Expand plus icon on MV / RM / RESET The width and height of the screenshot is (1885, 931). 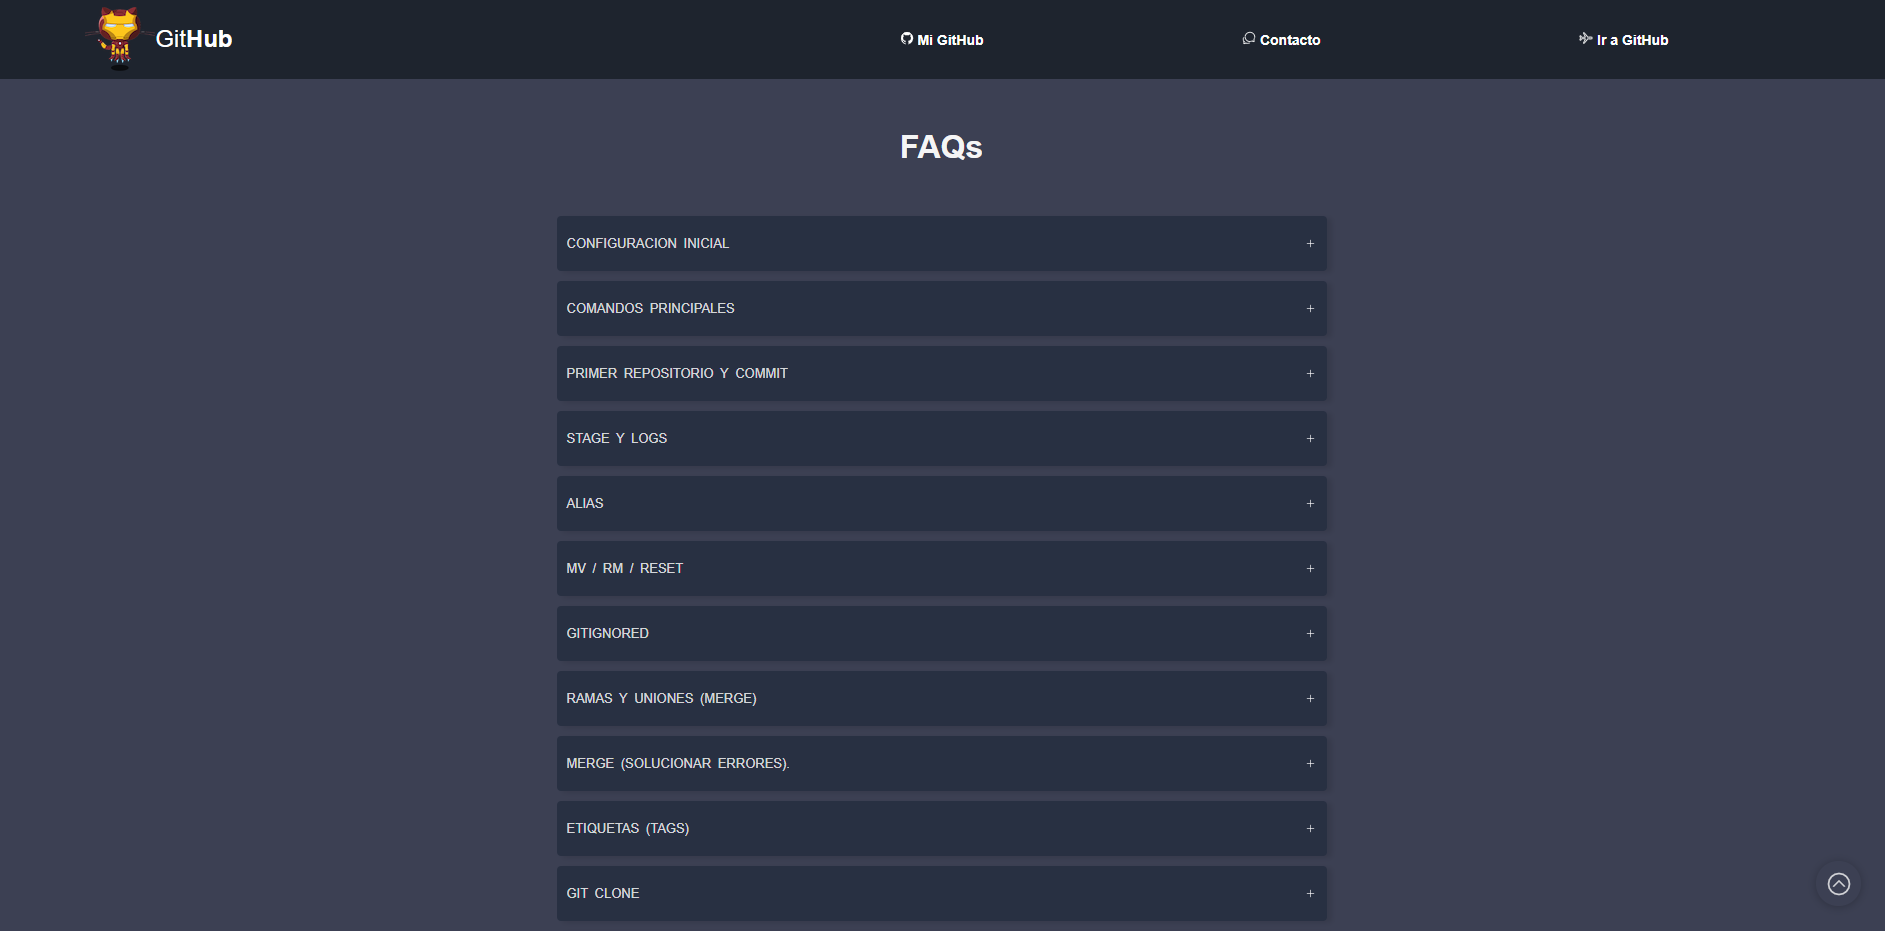point(1310,569)
